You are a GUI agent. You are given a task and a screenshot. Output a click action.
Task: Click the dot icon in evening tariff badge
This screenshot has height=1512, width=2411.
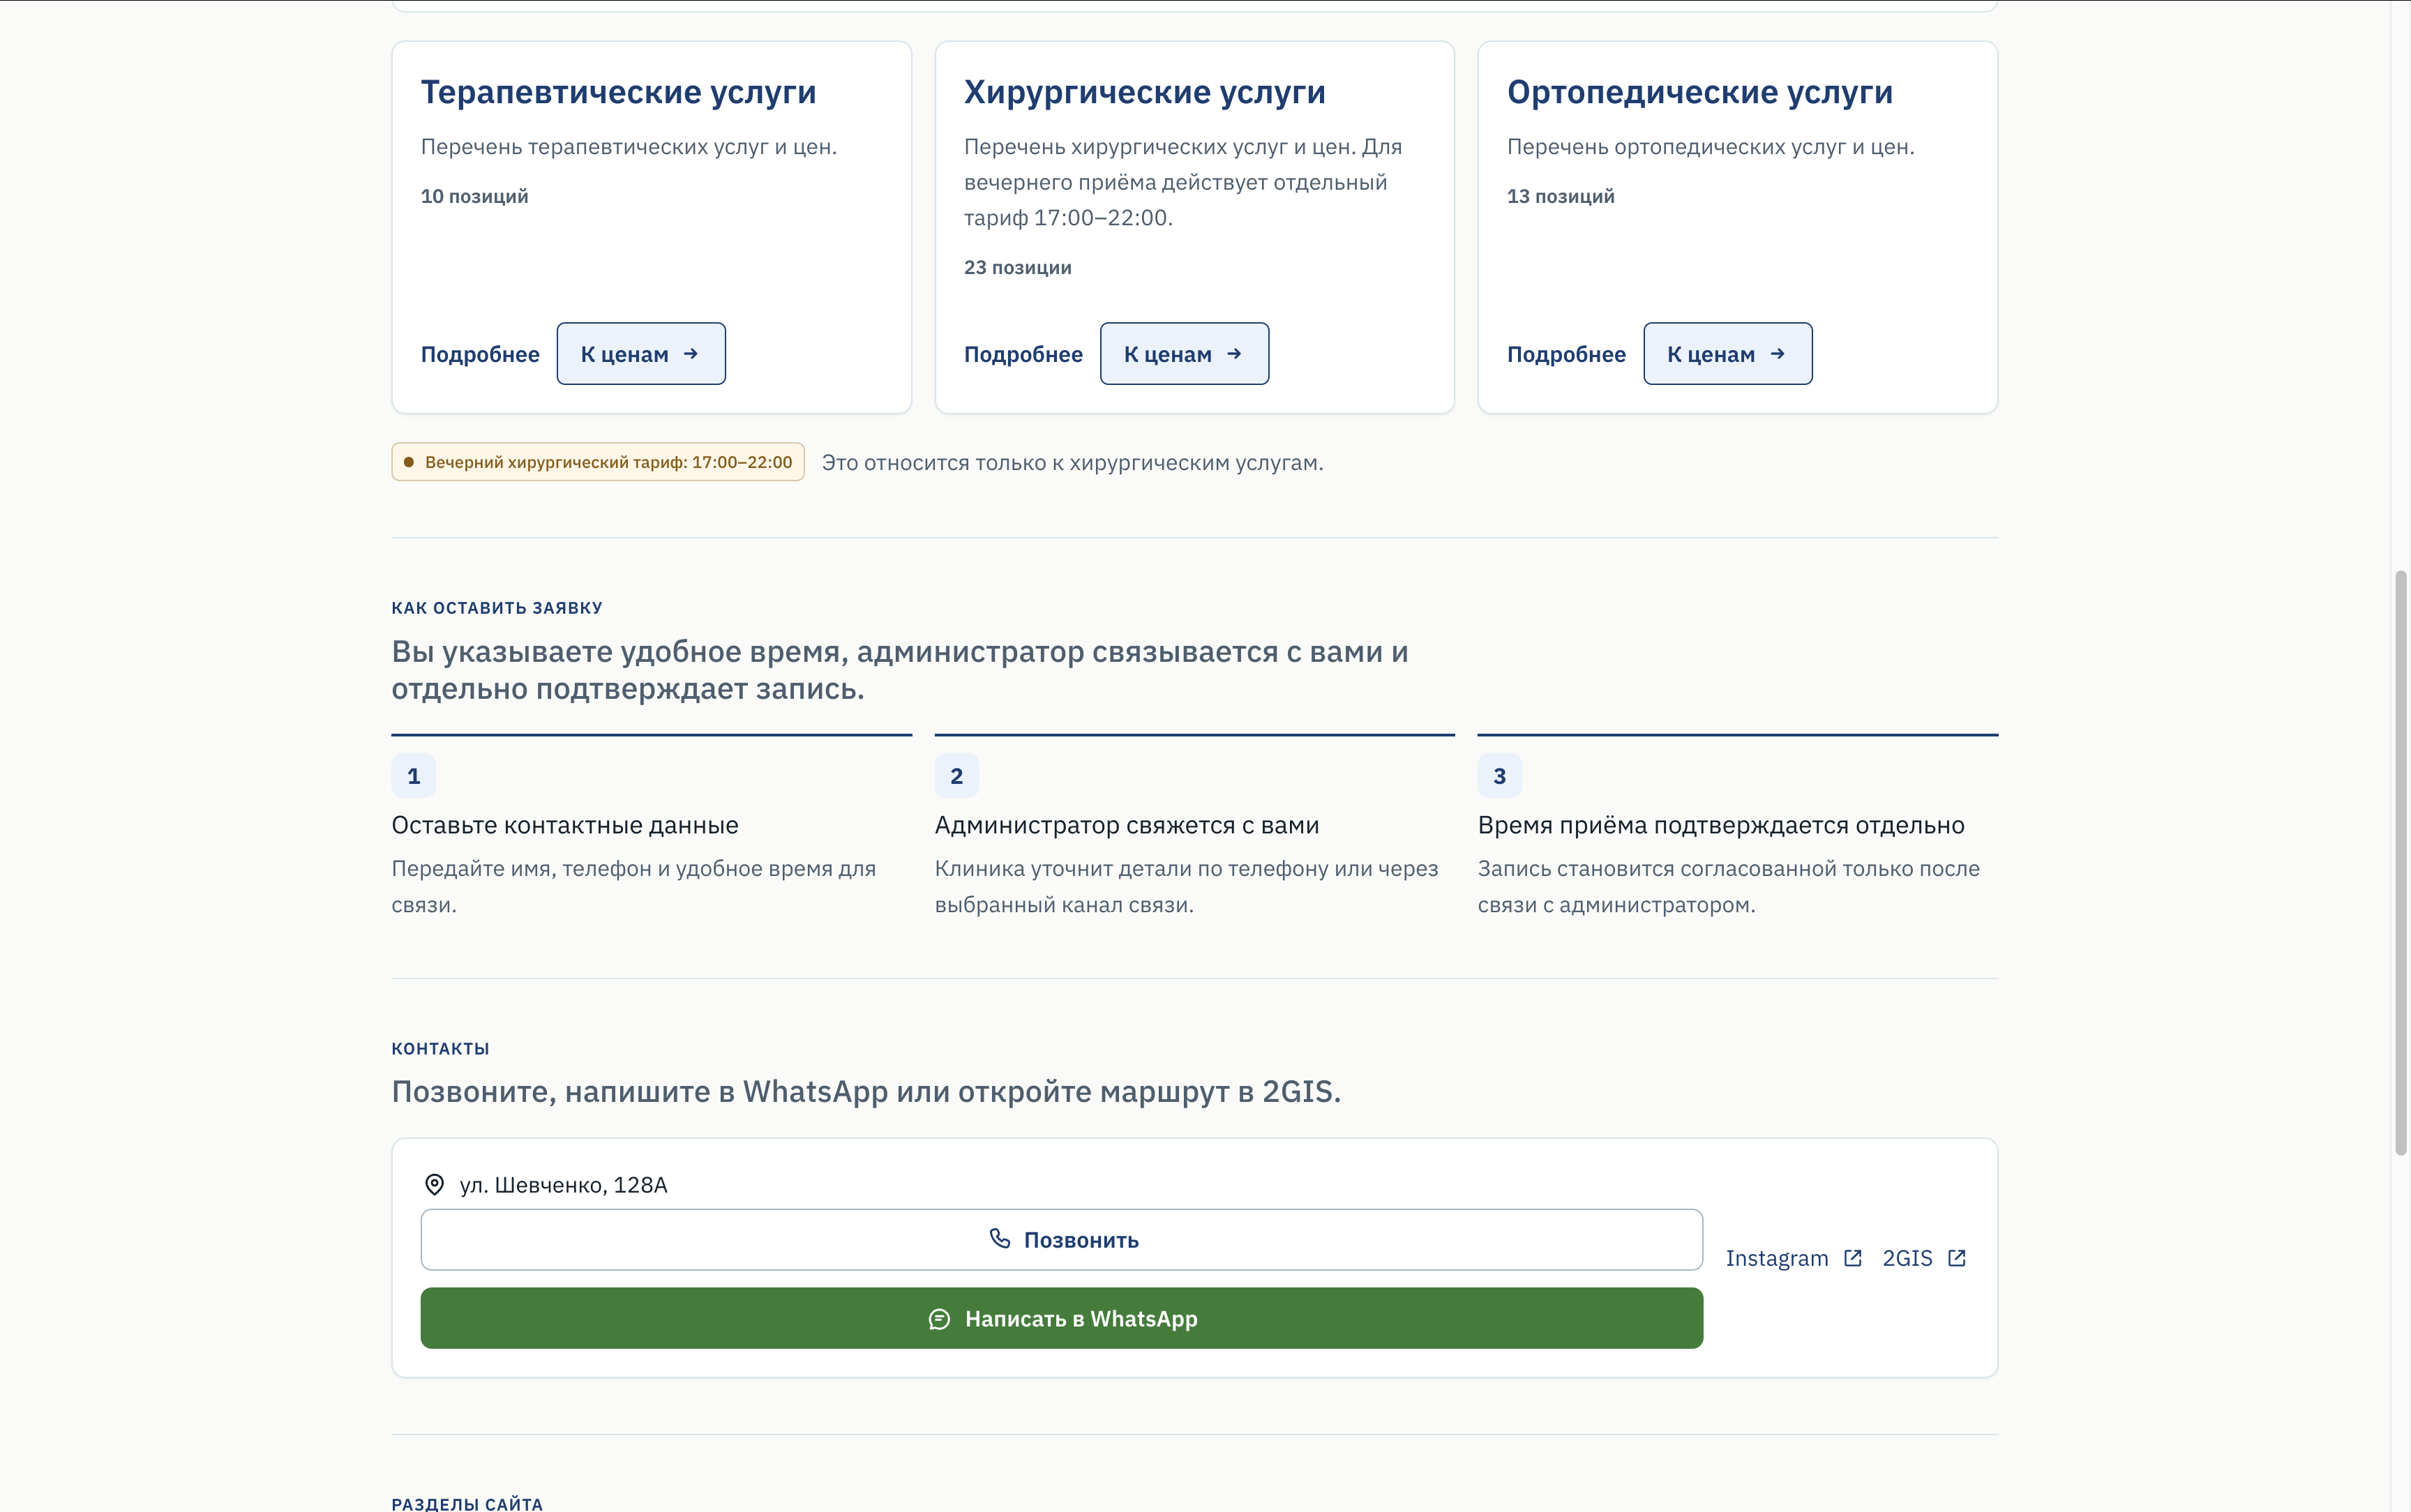(x=409, y=462)
